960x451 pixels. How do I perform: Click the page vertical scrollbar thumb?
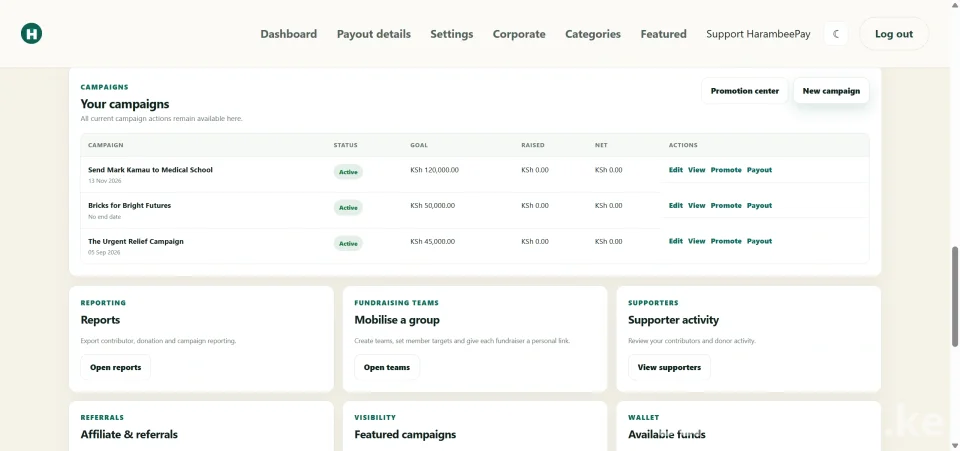pyautogui.click(x=955, y=296)
